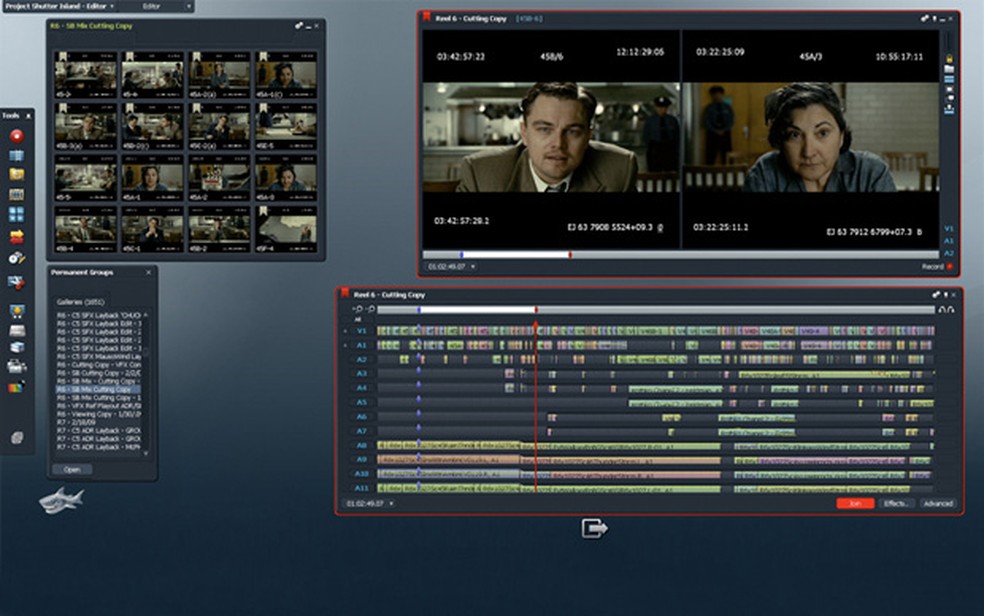984x616 pixels.
Task: Click the stacked boxes tool icon
Action: point(17,347)
